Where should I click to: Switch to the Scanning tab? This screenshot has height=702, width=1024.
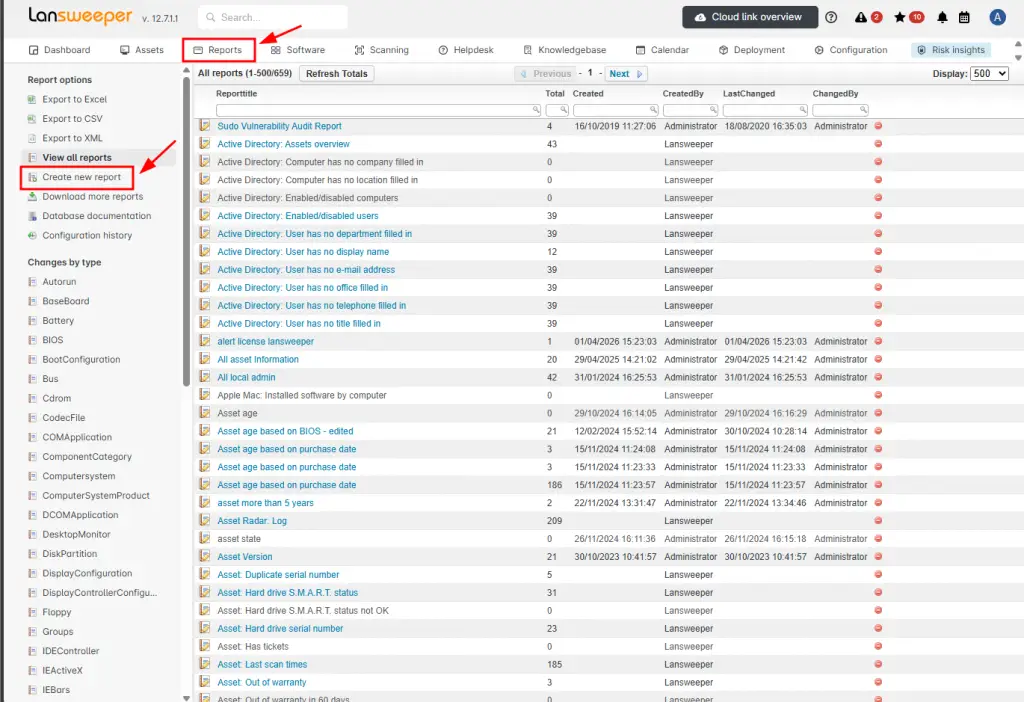pyautogui.click(x=381, y=50)
